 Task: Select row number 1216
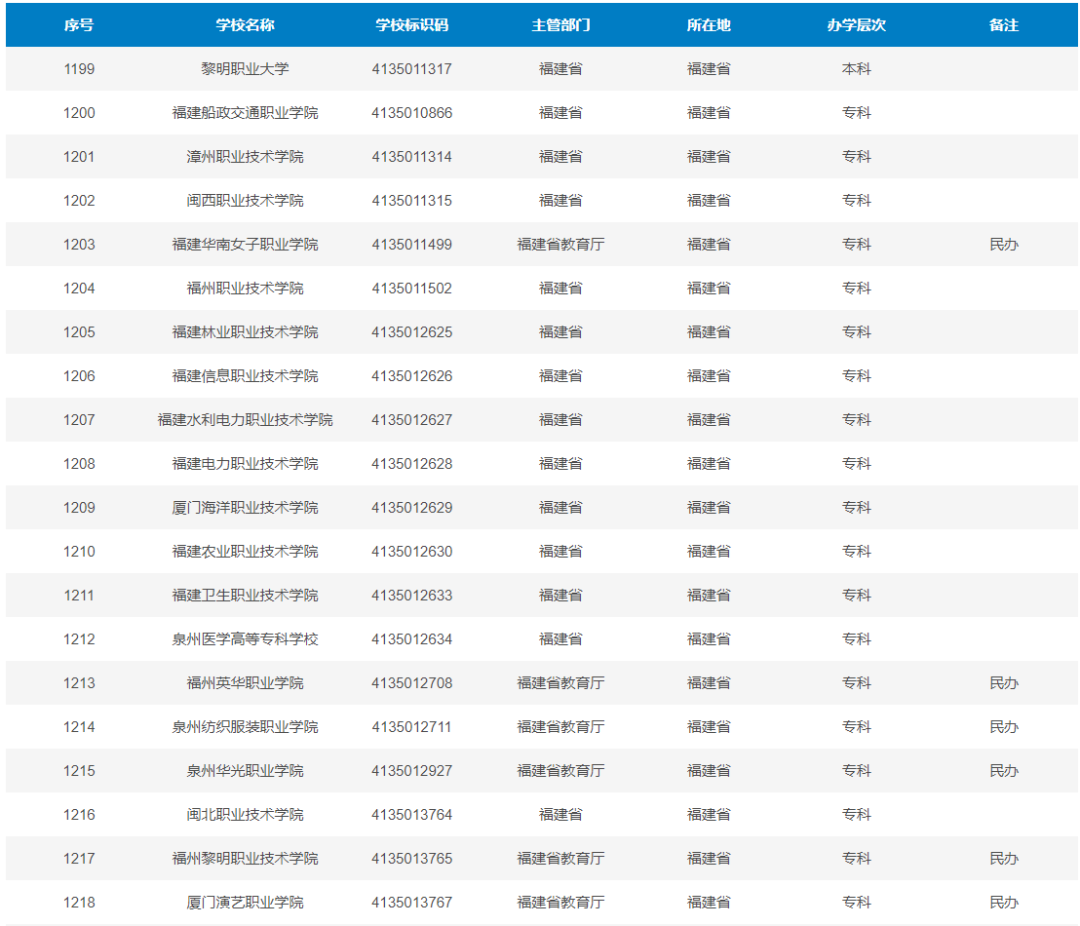pos(79,814)
